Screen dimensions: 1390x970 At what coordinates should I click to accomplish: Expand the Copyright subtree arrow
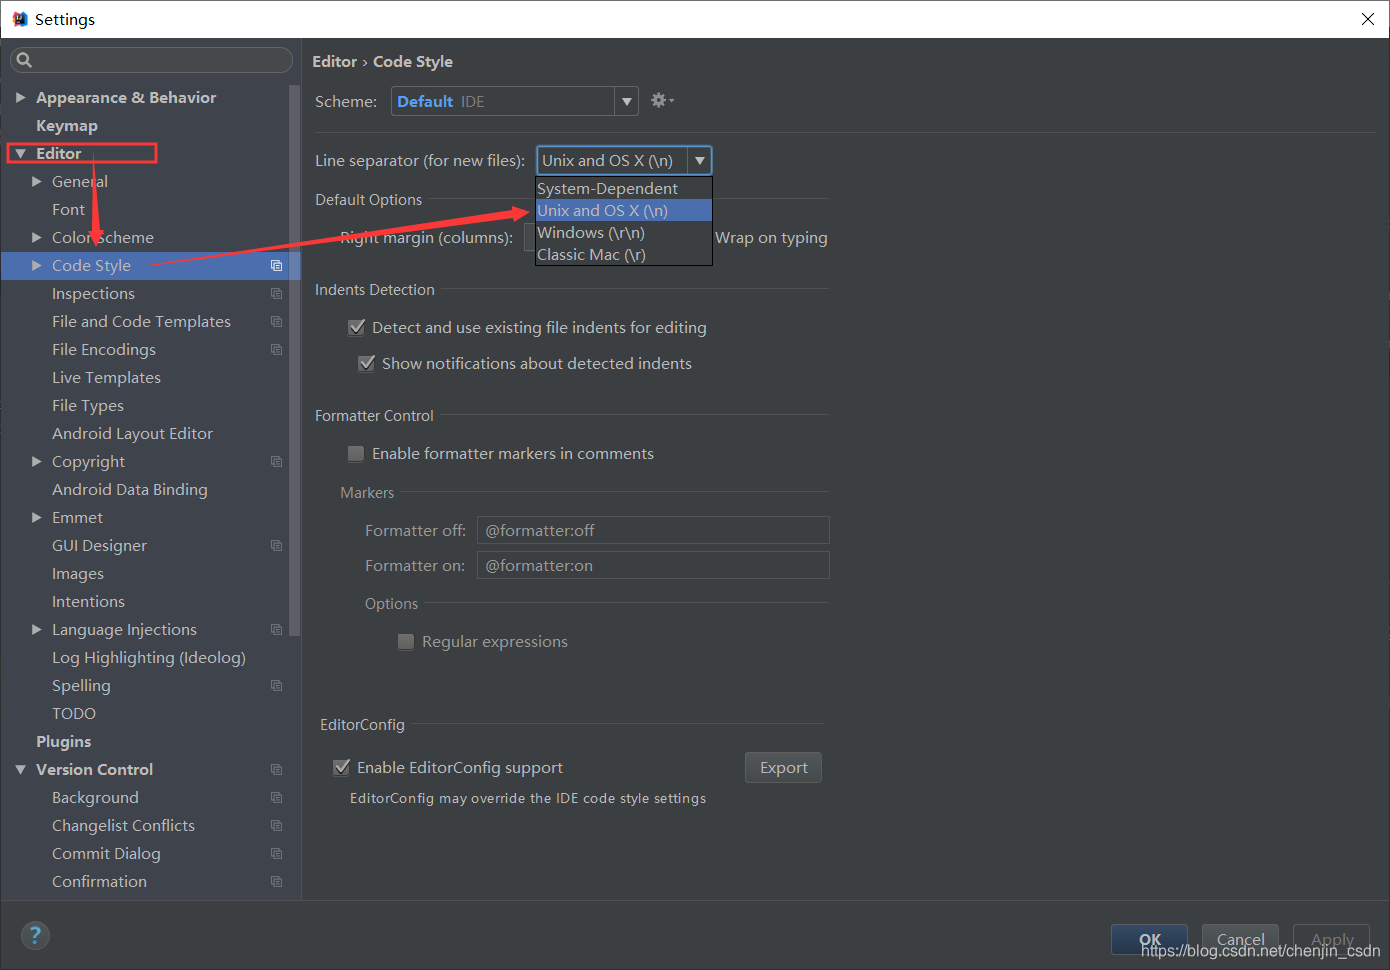tap(37, 461)
